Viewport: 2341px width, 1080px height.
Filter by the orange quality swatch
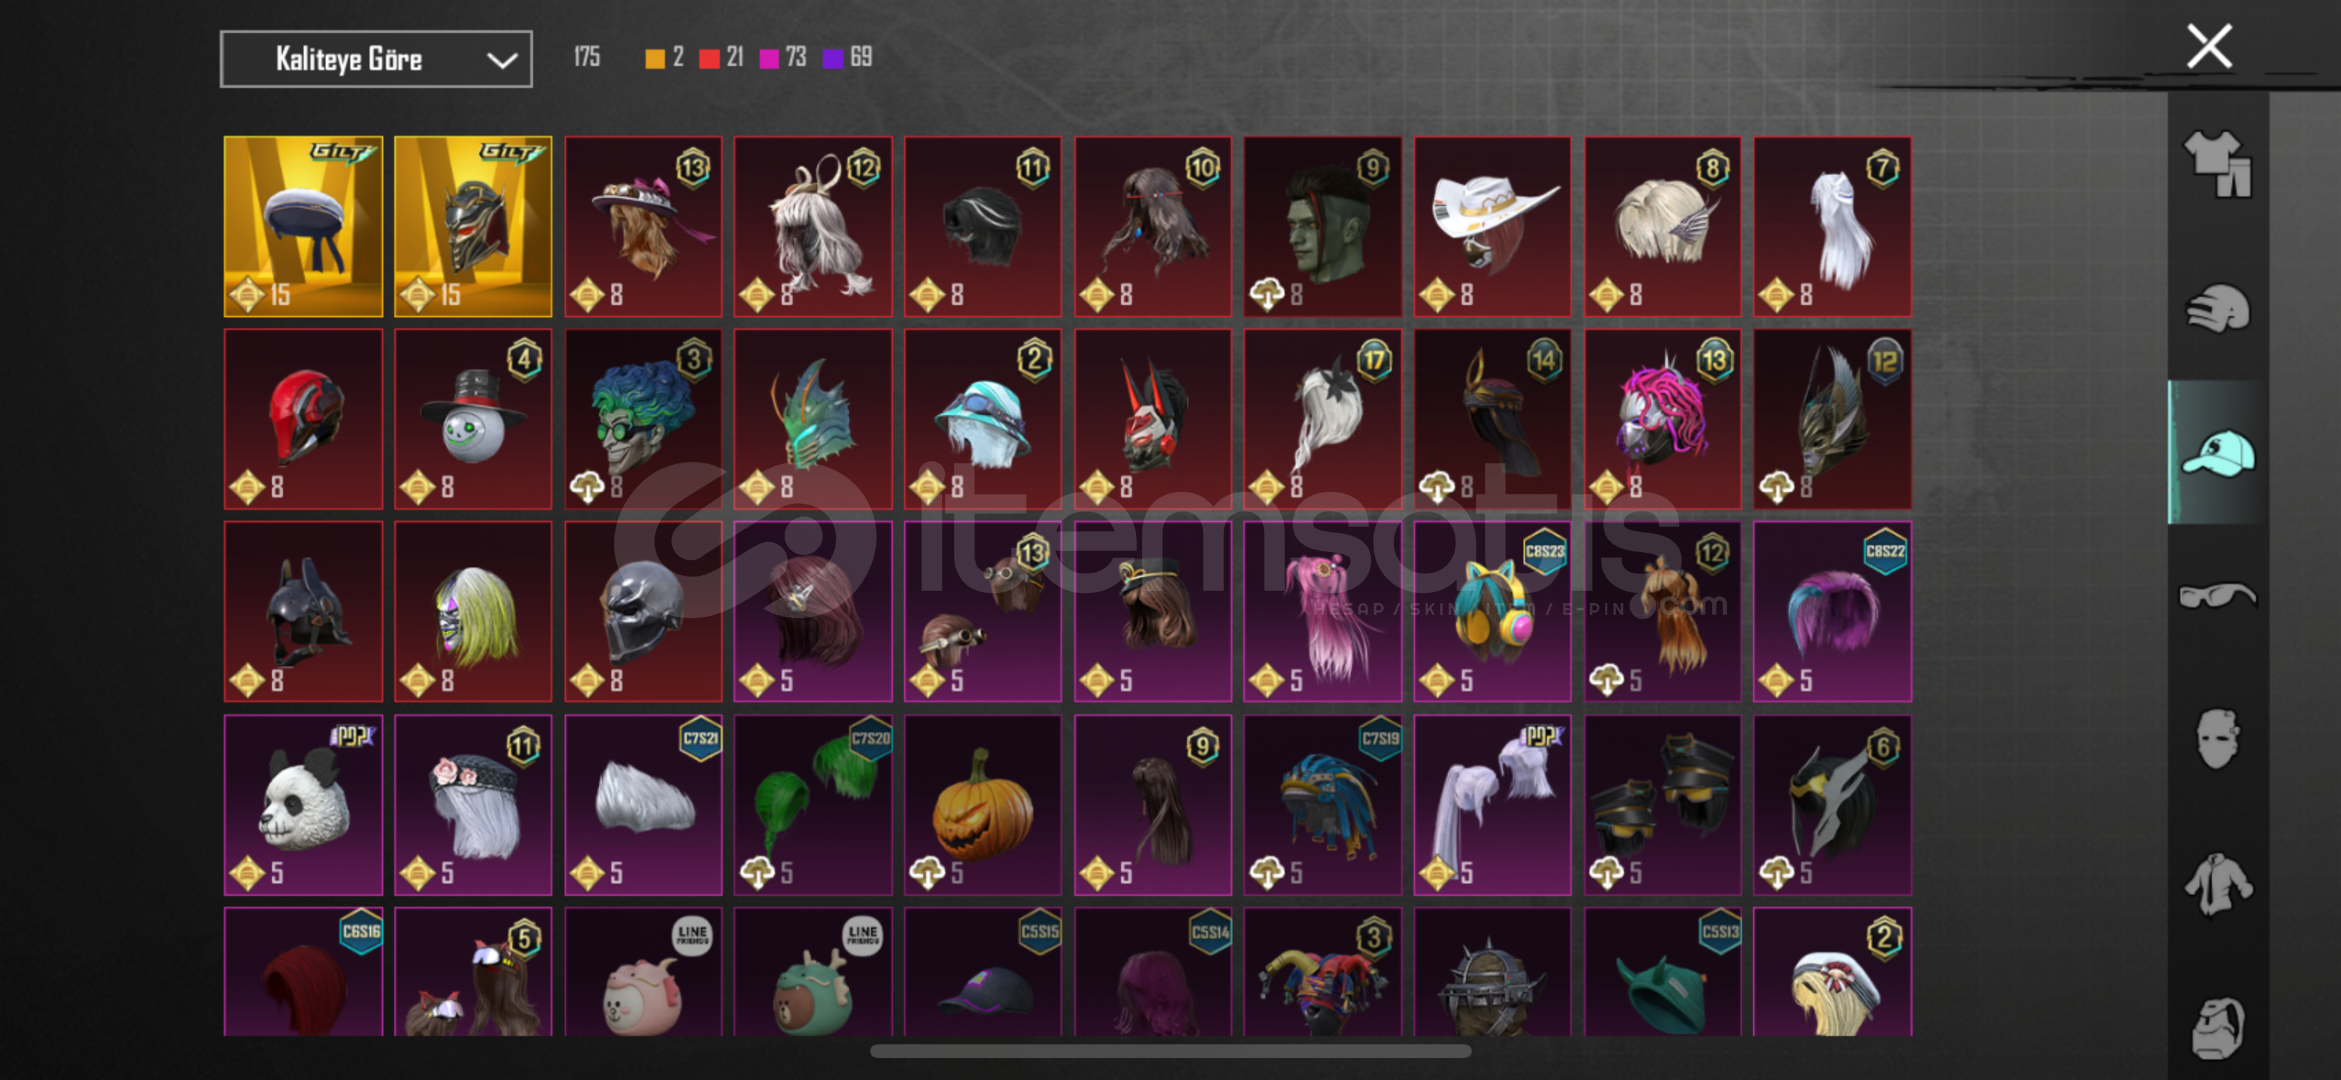pos(655,58)
